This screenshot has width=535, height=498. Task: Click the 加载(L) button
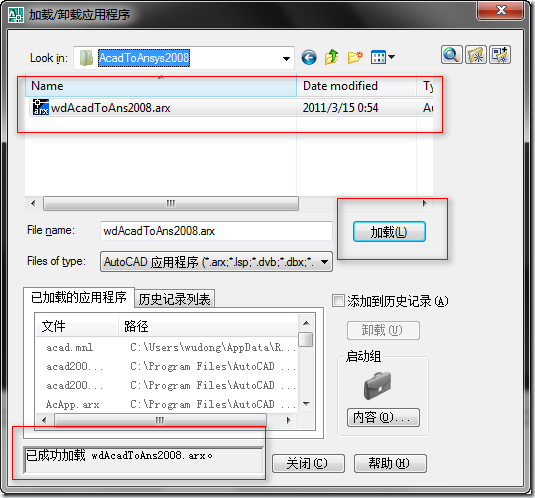(x=389, y=232)
